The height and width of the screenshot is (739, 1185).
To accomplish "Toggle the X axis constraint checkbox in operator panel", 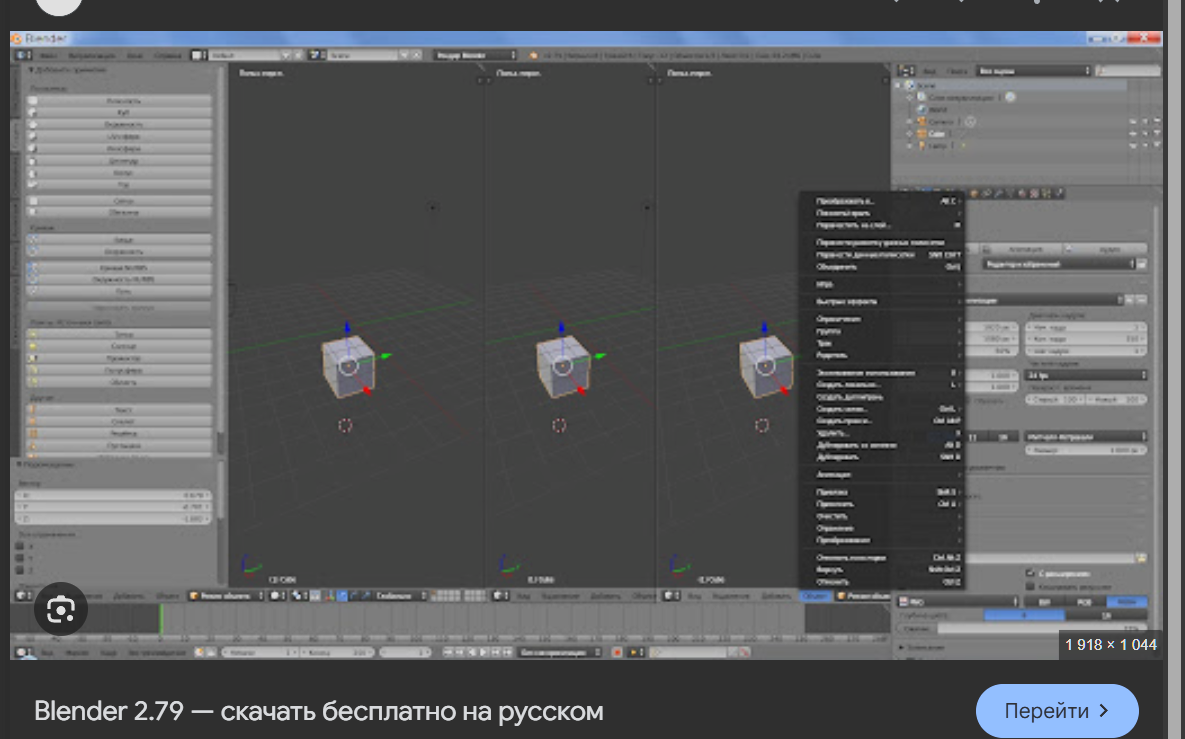I will pyautogui.click(x=20, y=546).
